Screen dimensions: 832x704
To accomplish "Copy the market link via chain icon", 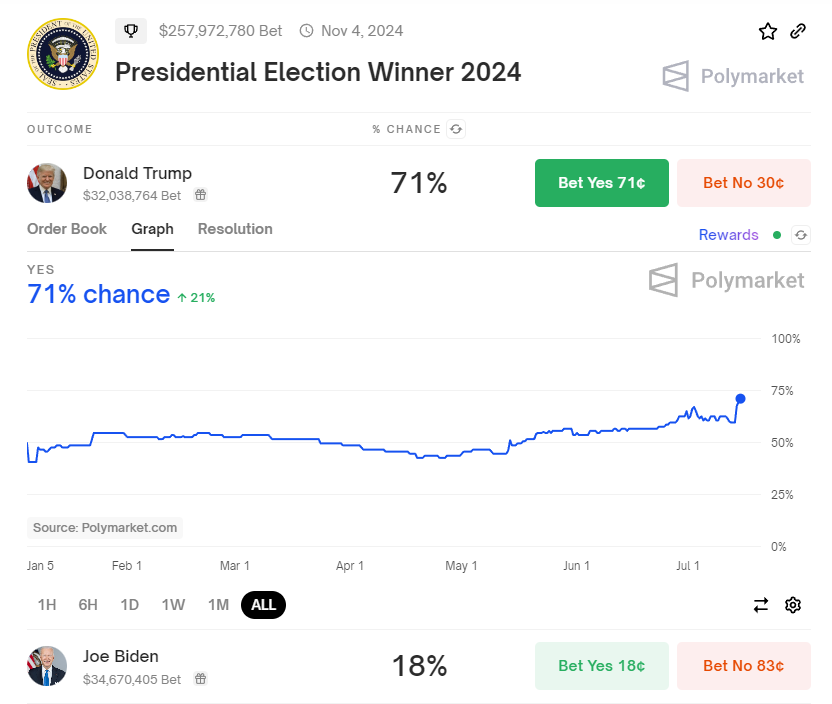I will (x=798, y=31).
